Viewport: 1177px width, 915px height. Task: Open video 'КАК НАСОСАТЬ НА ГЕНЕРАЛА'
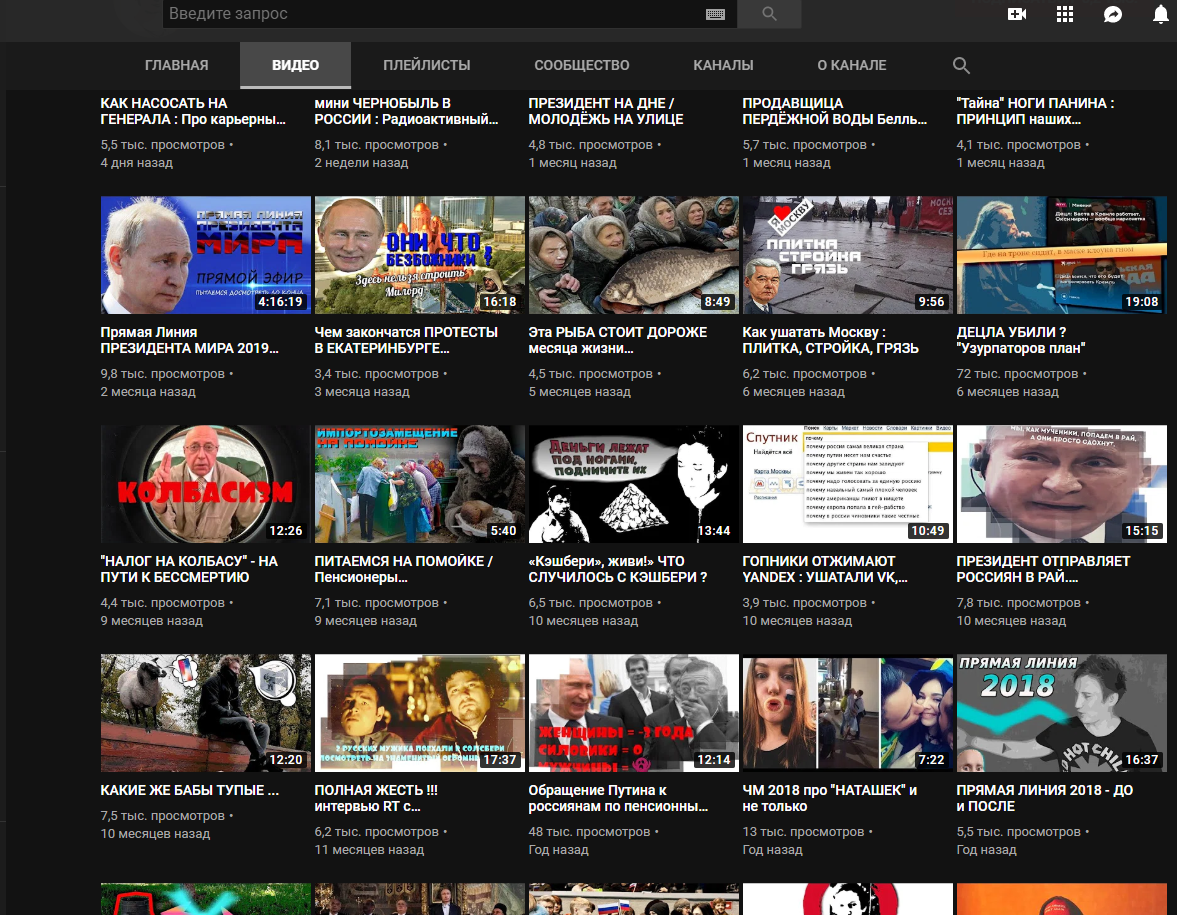(193, 111)
